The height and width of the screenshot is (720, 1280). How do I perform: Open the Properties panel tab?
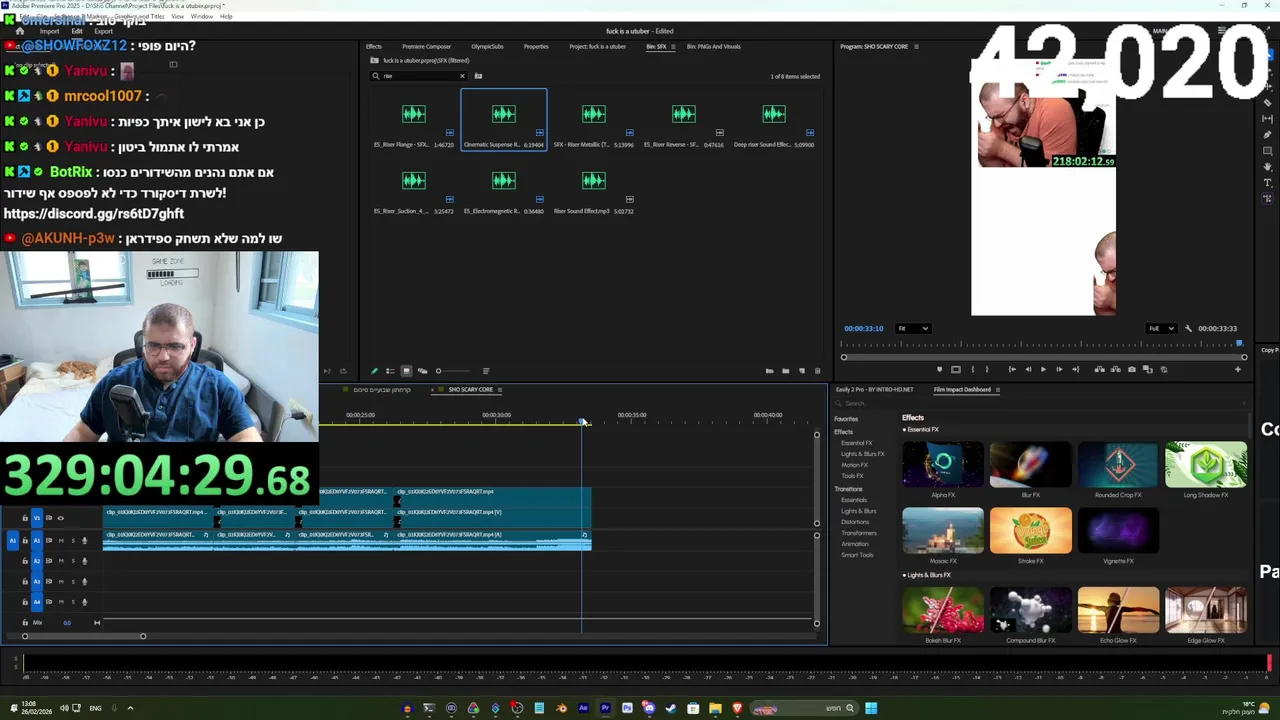(536, 46)
